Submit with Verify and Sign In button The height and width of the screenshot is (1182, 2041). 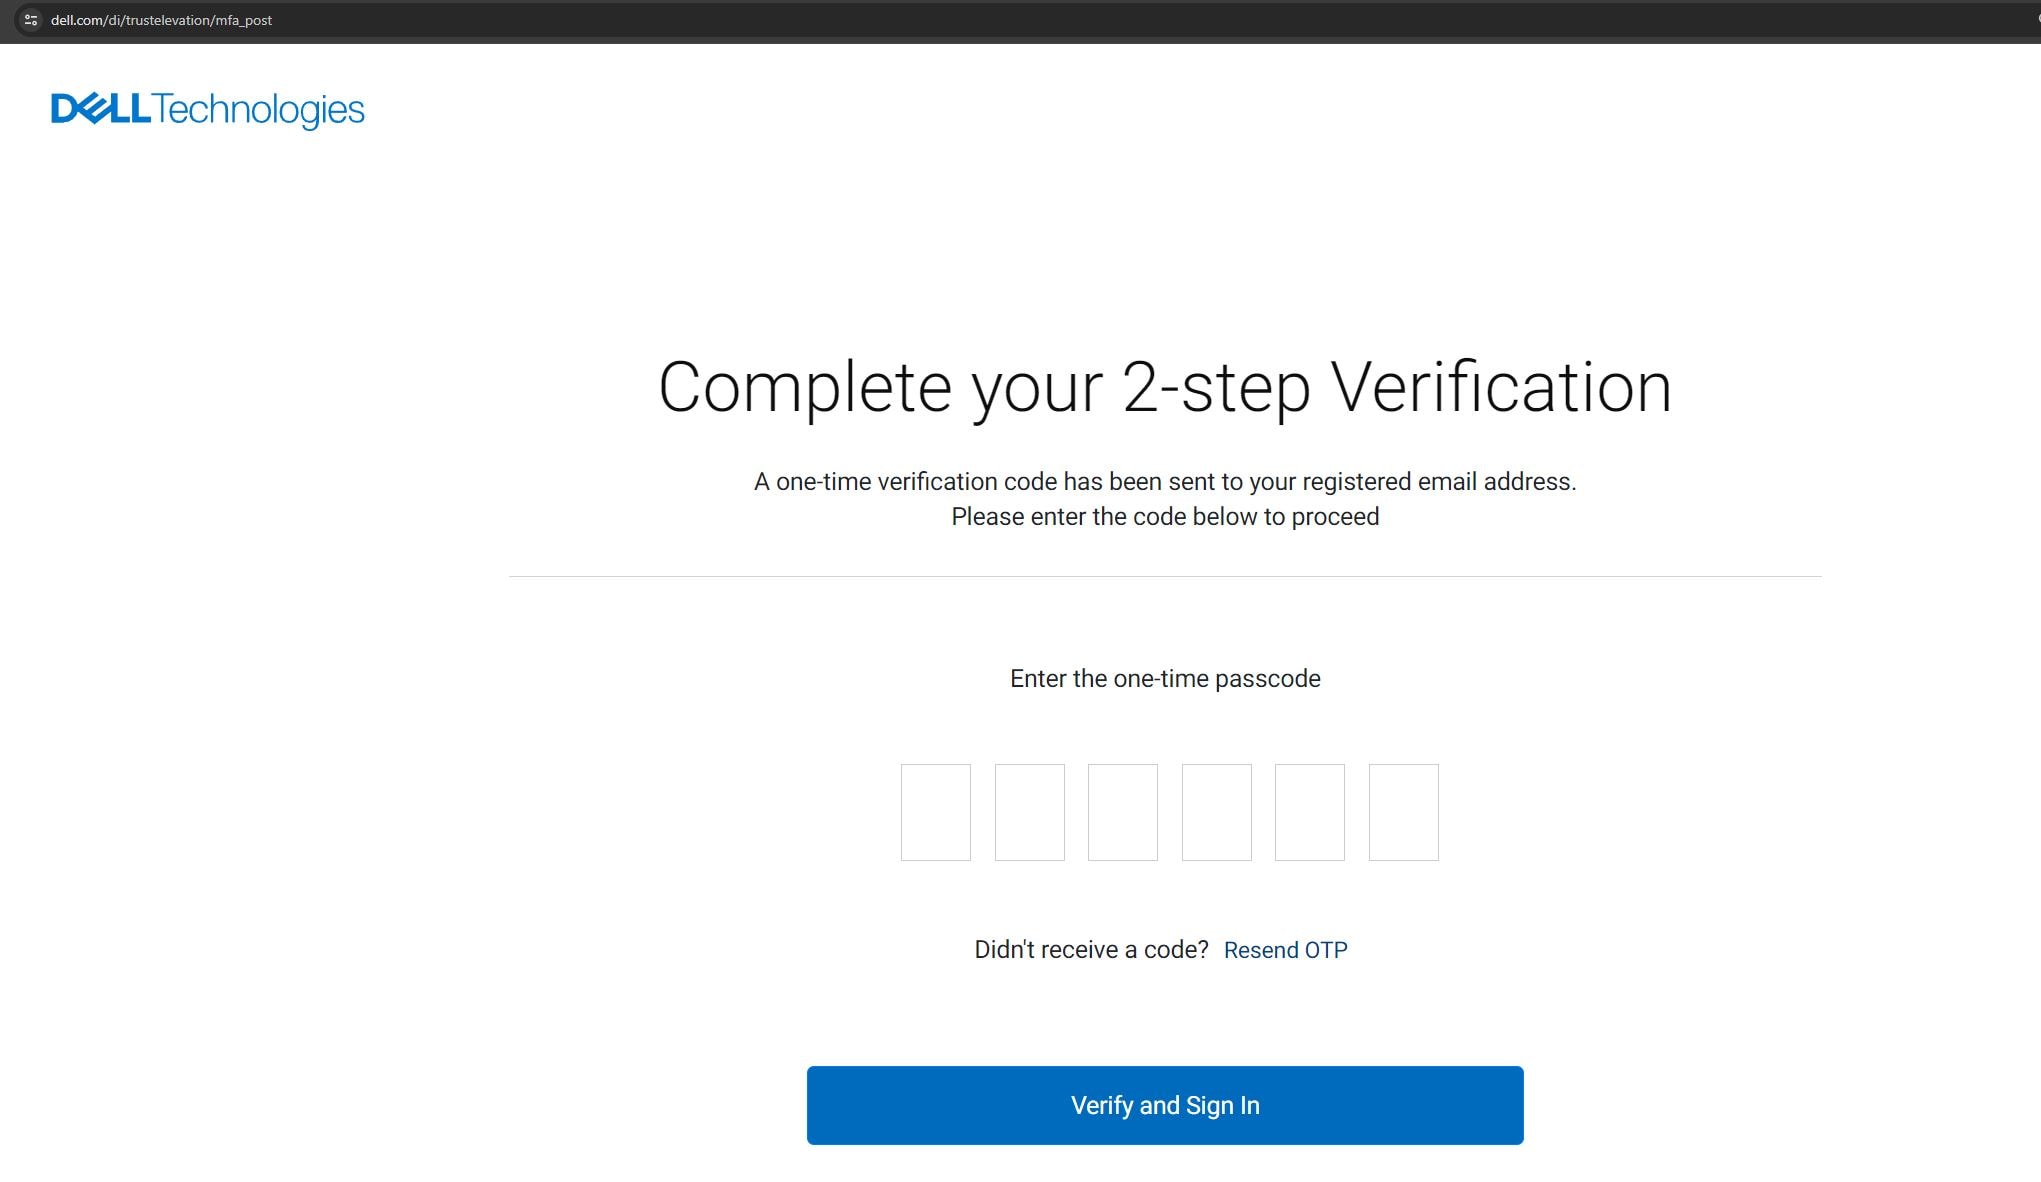(x=1165, y=1105)
